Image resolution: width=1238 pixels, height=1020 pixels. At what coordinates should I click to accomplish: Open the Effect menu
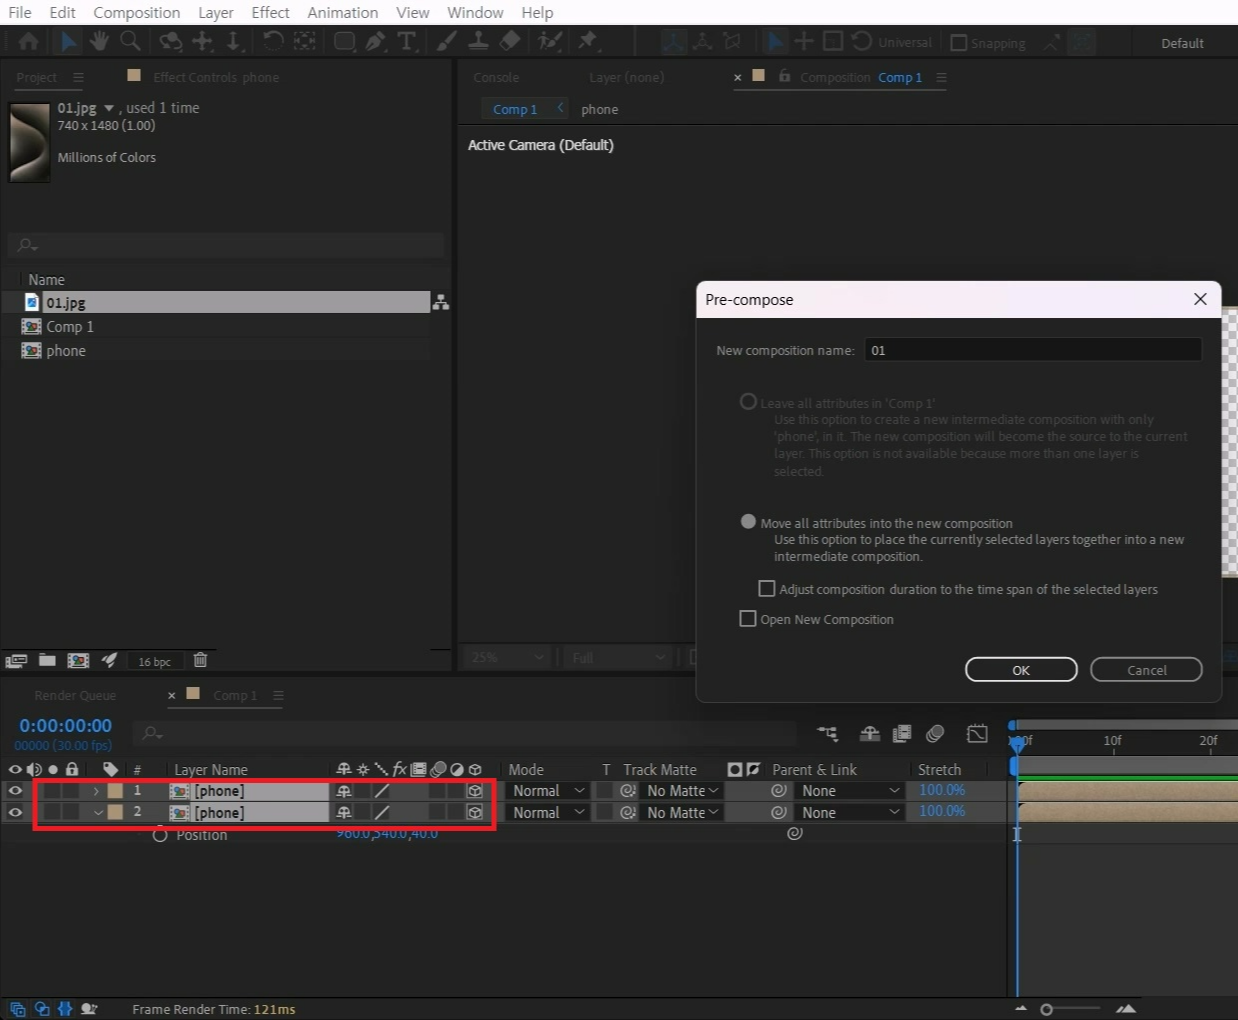[x=270, y=12]
